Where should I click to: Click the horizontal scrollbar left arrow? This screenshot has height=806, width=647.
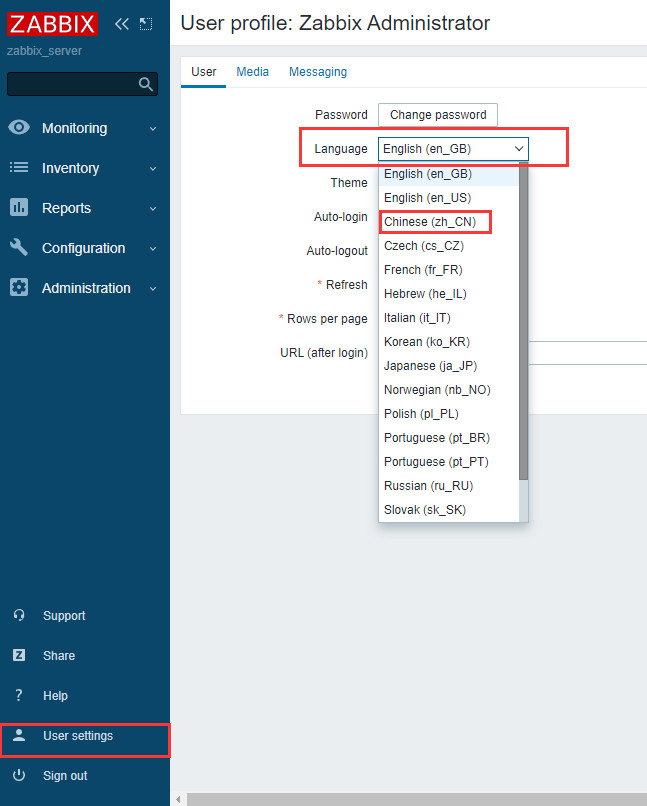coord(178,799)
